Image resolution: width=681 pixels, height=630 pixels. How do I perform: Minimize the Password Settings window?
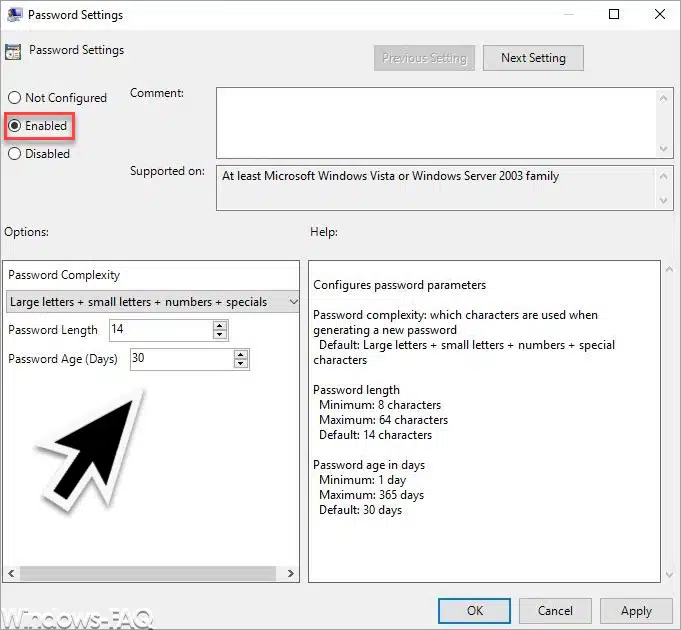click(x=569, y=14)
